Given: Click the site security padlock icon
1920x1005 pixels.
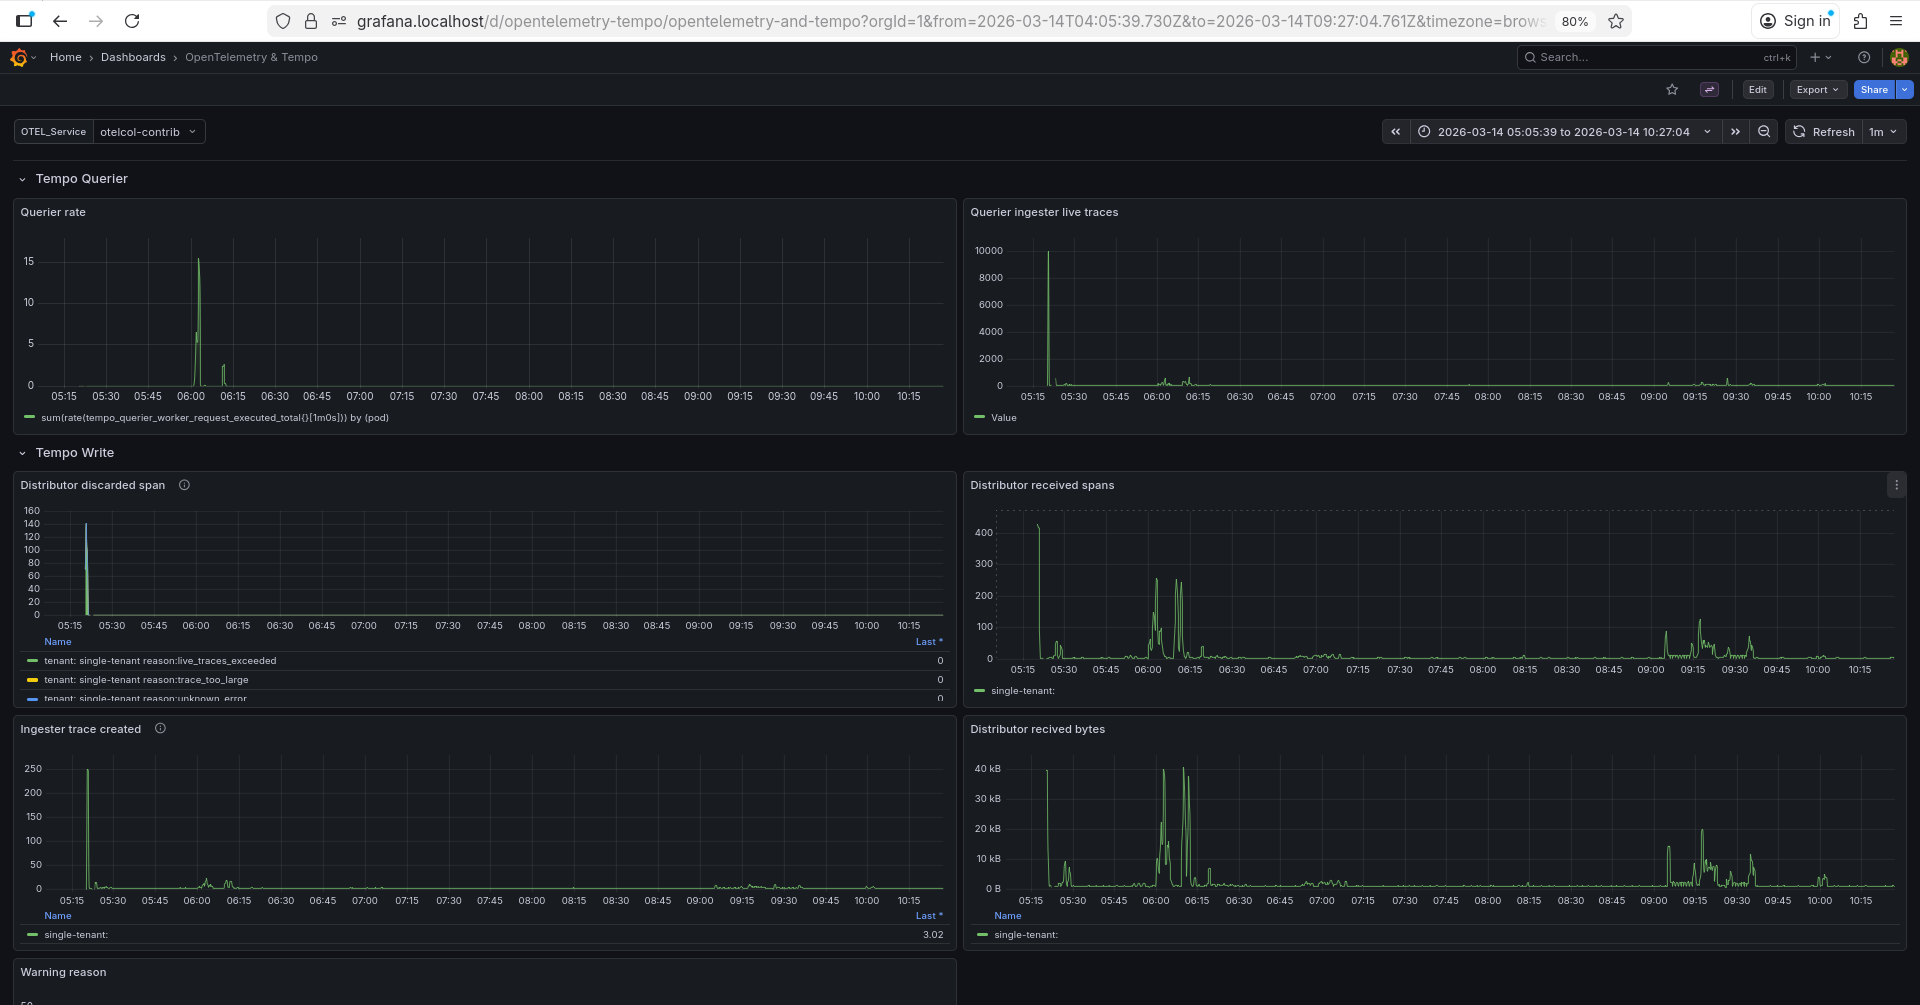Looking at the screenshot, I should tap(311, 21).
